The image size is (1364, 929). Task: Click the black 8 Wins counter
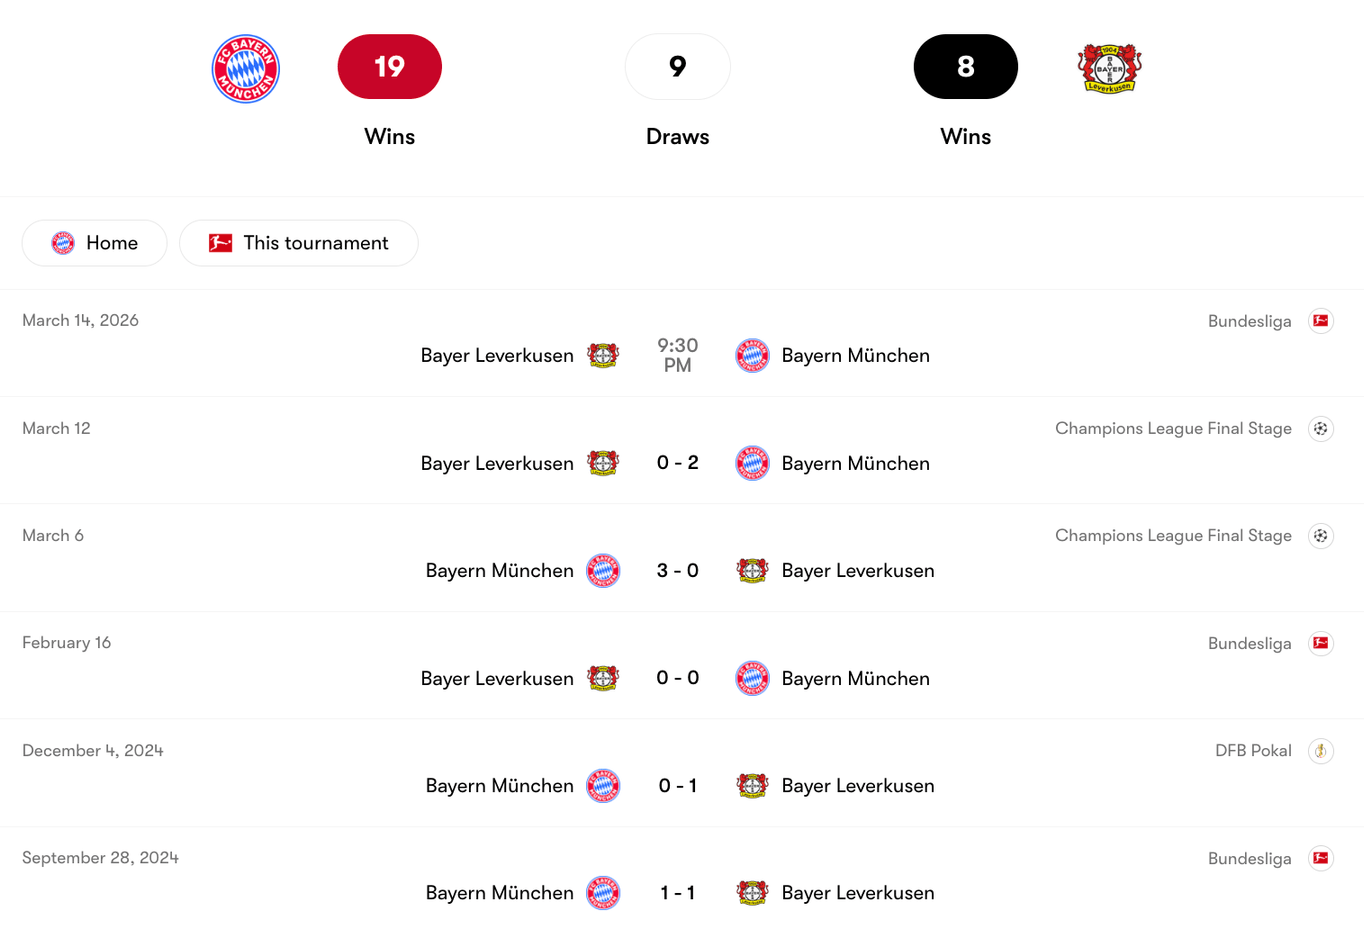point(965,66)
